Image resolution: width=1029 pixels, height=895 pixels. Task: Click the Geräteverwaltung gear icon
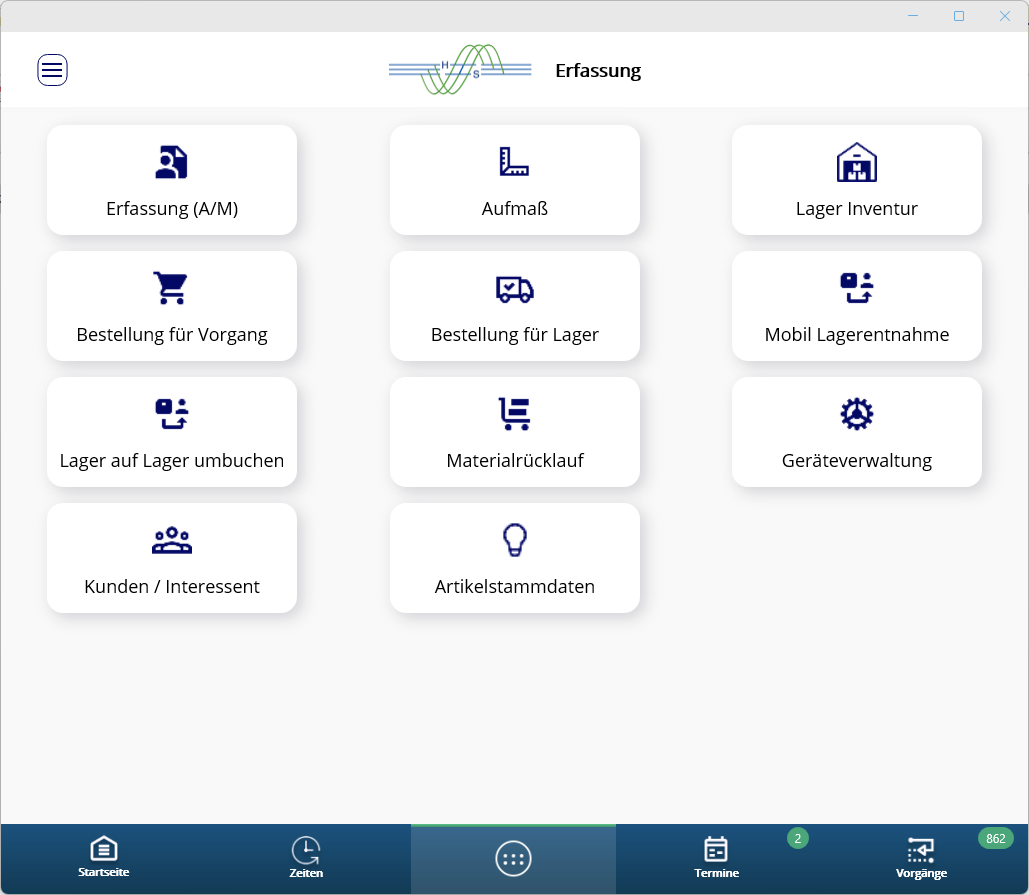856,414
